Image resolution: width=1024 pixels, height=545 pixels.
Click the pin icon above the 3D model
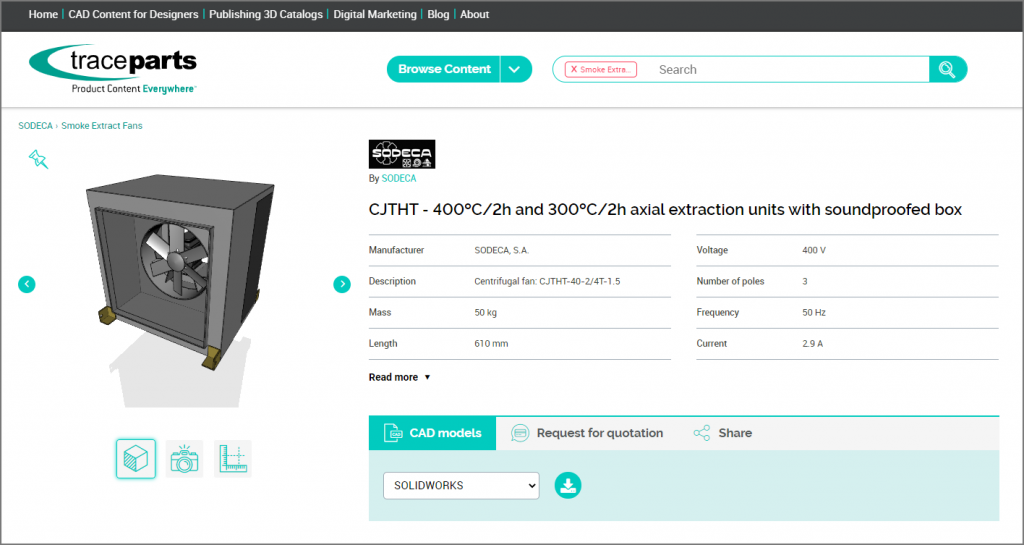[38, 159]
